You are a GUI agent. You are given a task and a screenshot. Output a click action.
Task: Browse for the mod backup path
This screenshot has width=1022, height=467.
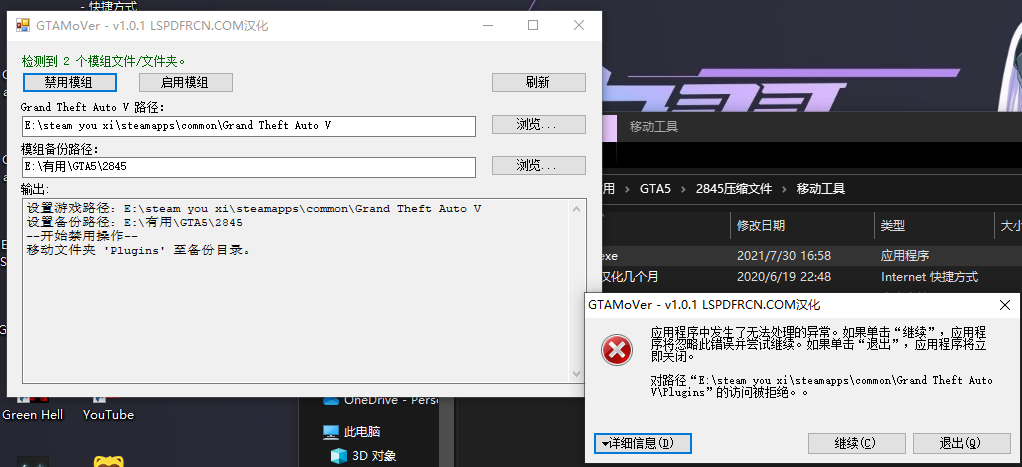pyautogui.click(x=538, y=166)
